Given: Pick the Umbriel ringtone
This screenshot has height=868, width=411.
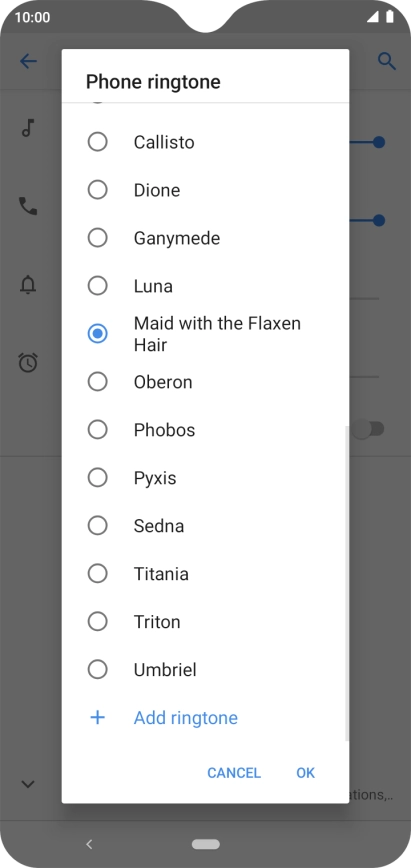Looking at the screenshot, I should pyautogui.click(x=205, y=670).
